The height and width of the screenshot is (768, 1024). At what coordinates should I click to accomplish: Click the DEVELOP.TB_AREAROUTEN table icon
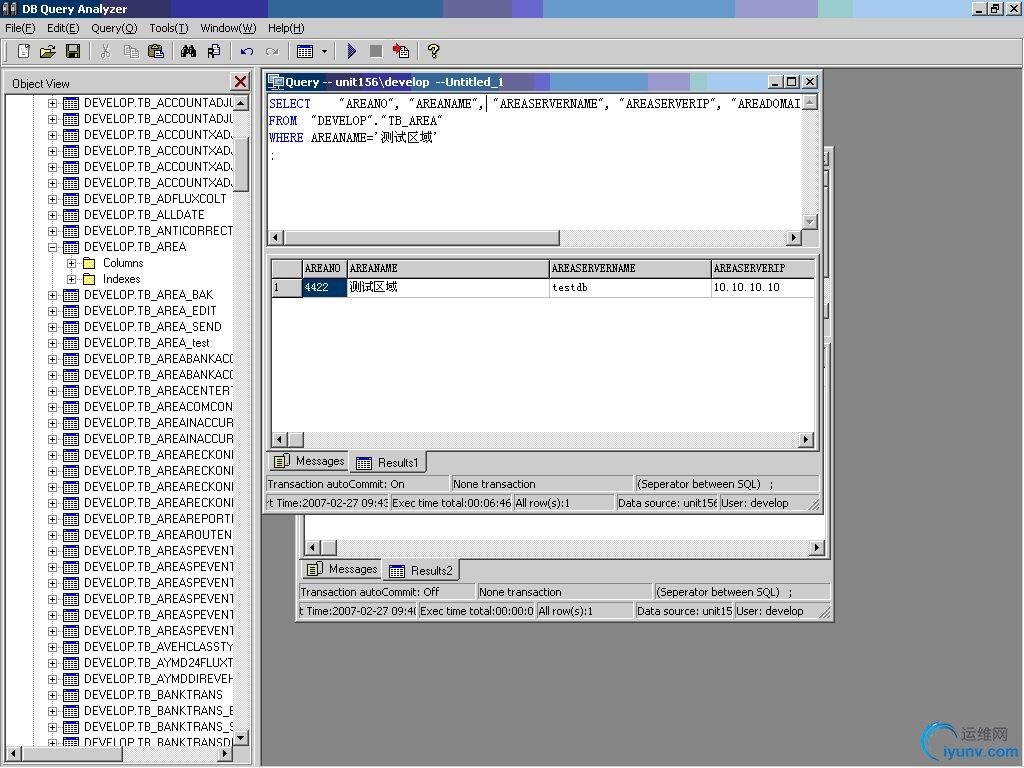71,536
